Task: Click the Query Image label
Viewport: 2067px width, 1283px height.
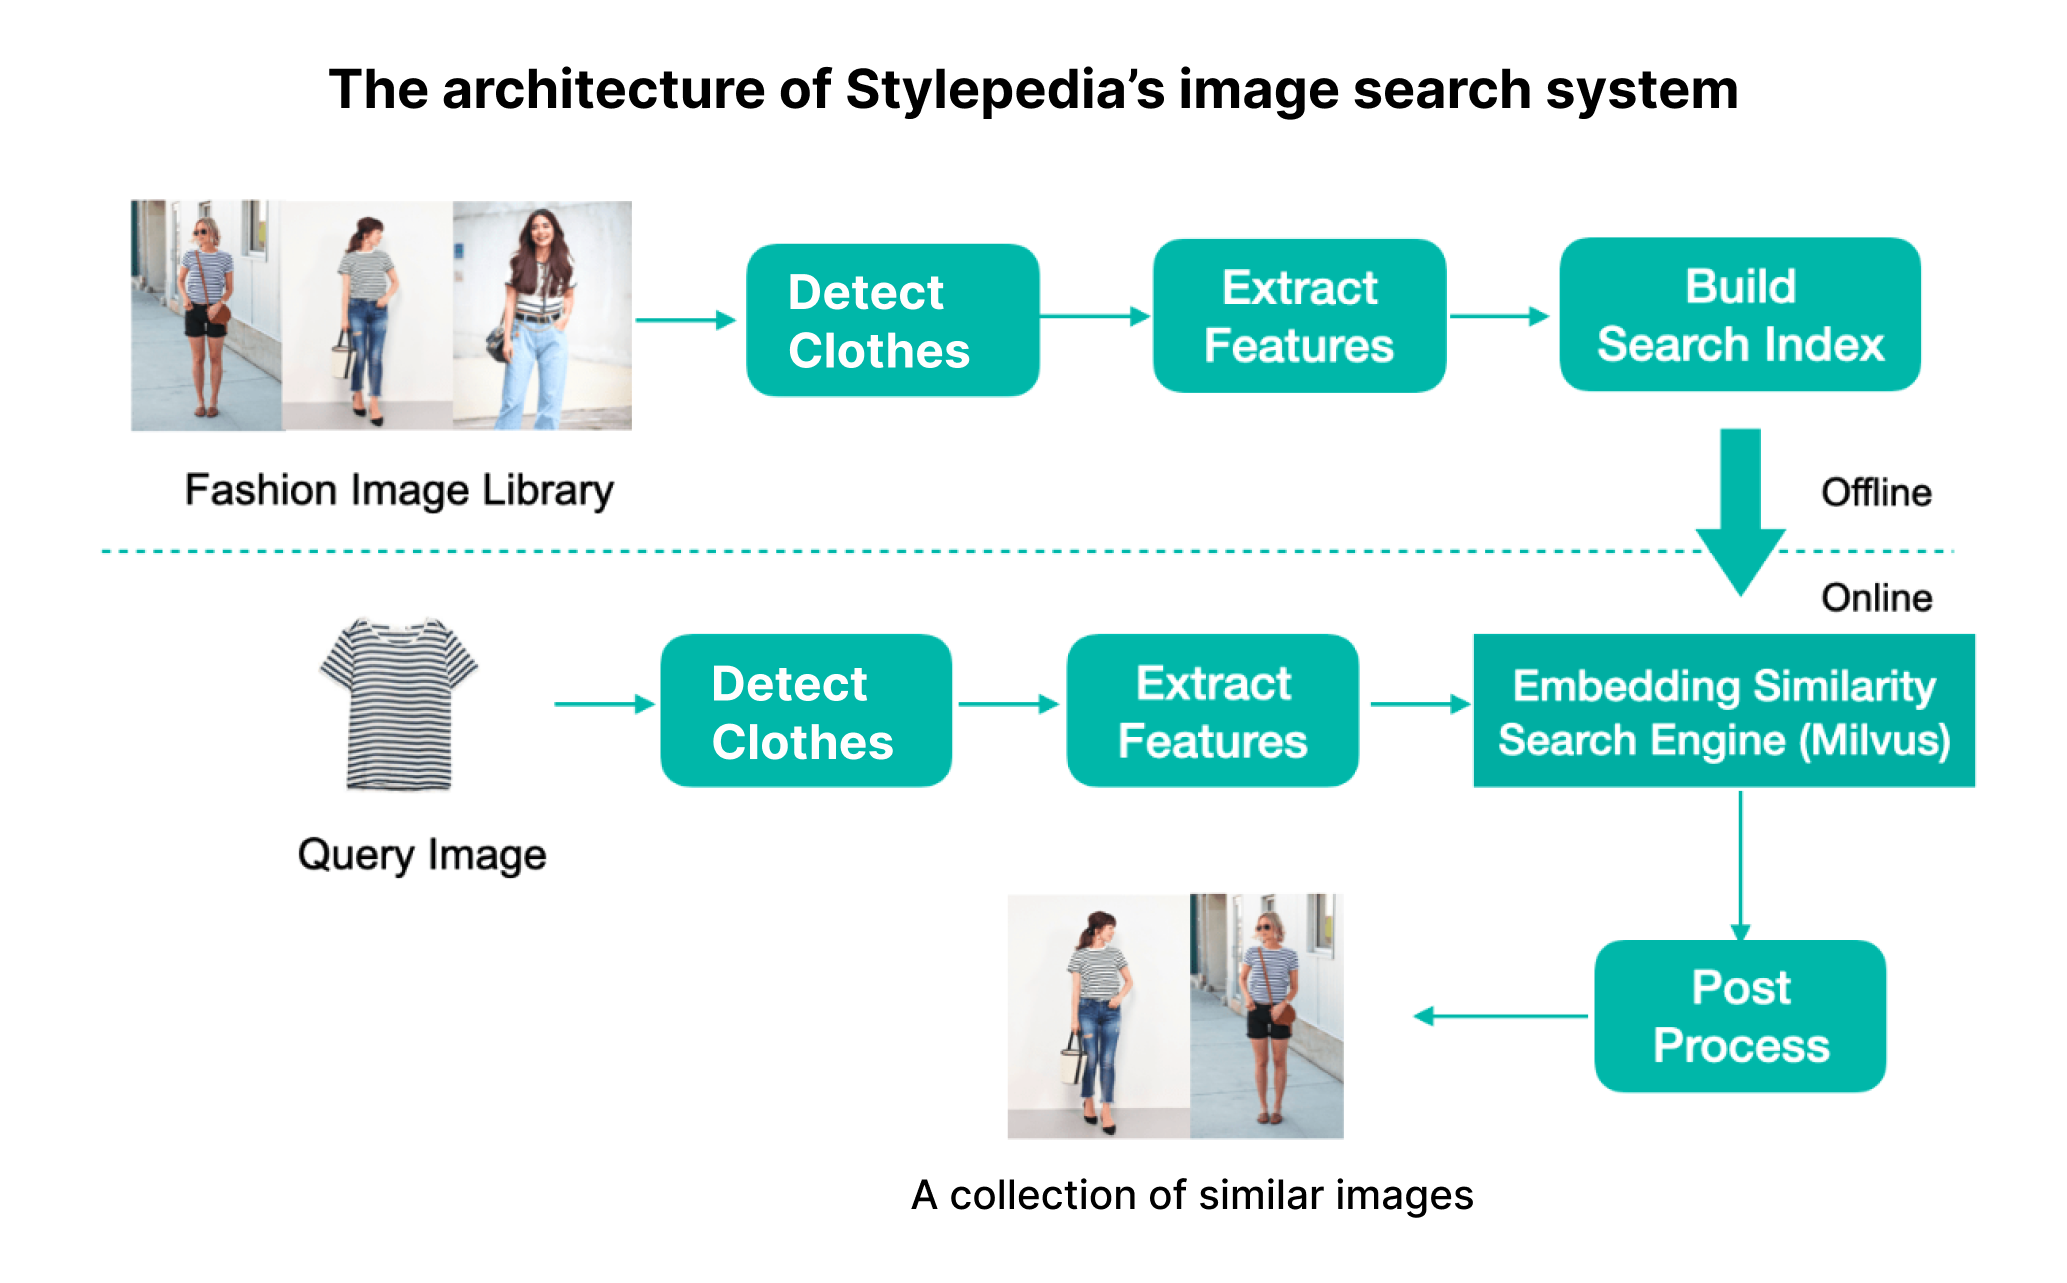Action: pyautogui.click(x=422, y=855)
